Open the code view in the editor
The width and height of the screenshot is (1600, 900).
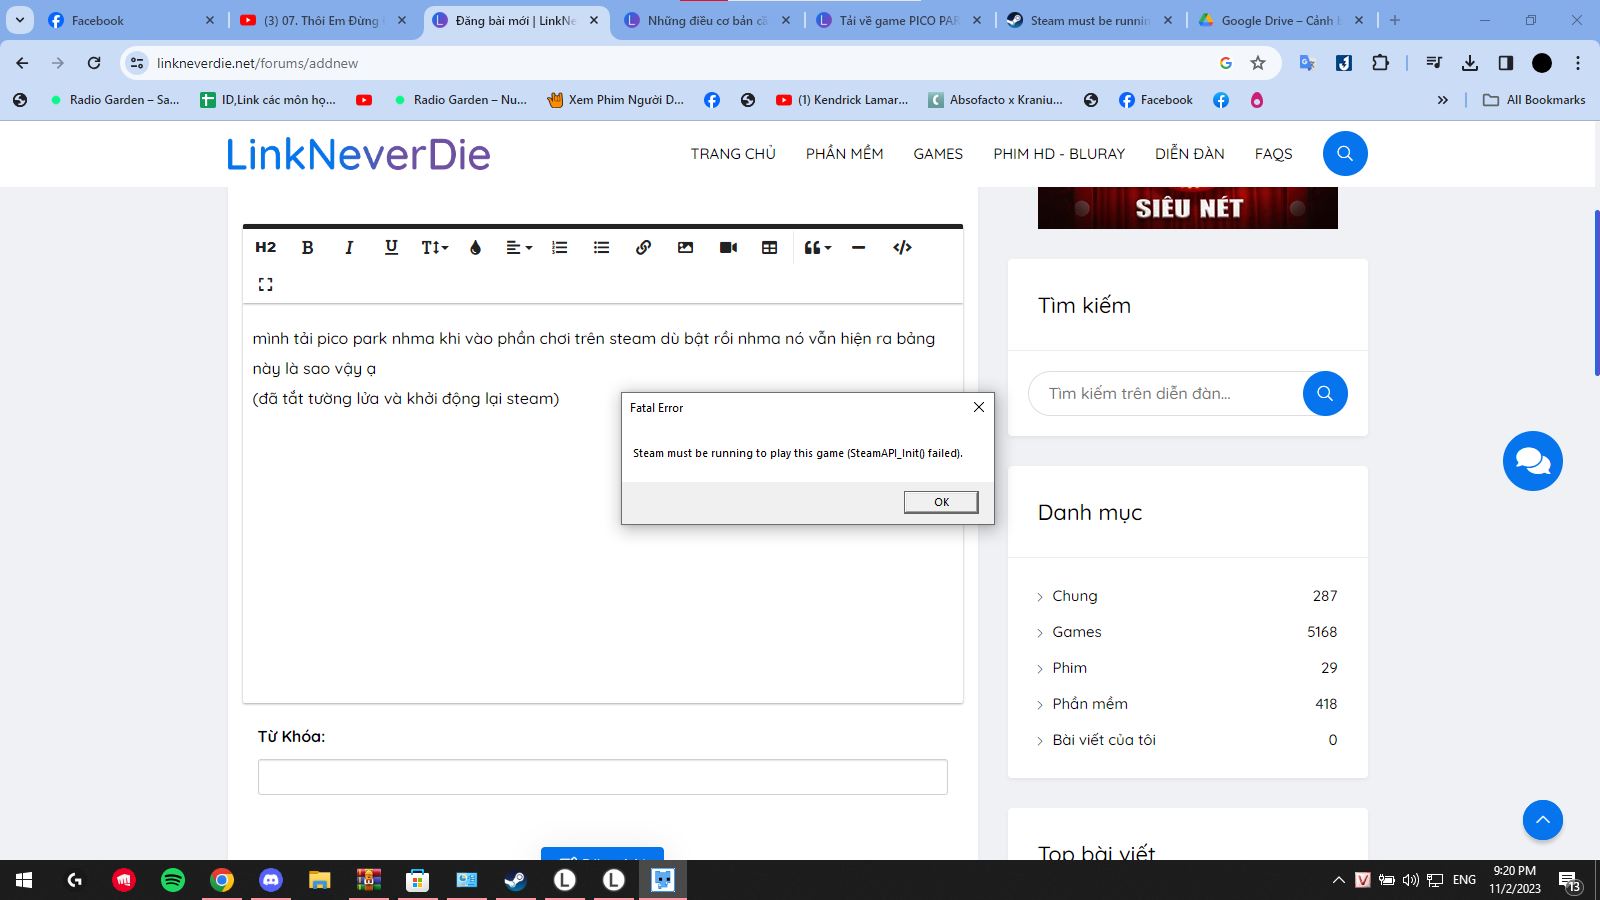902,248
